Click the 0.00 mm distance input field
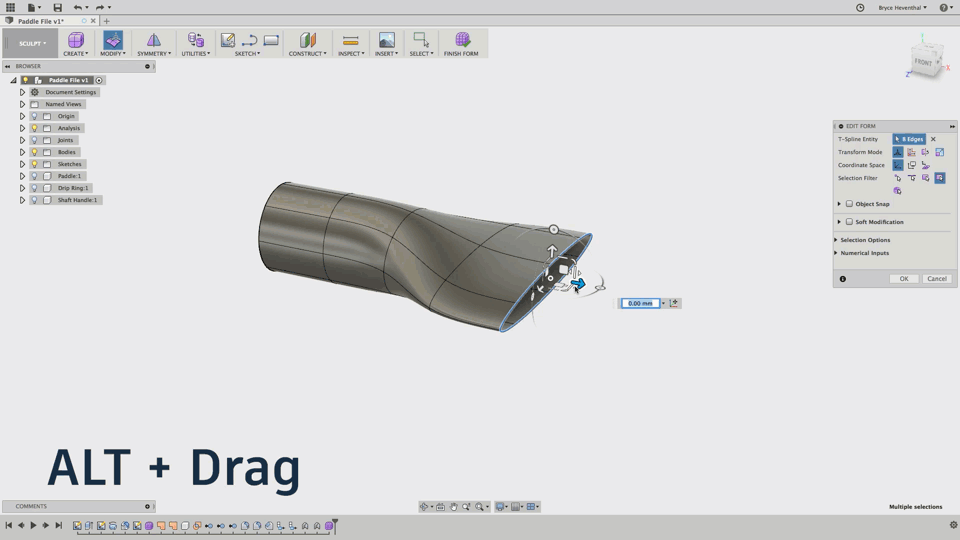Image resolution: width=960 pixels, height=540 pixels. tap(640, 303)
